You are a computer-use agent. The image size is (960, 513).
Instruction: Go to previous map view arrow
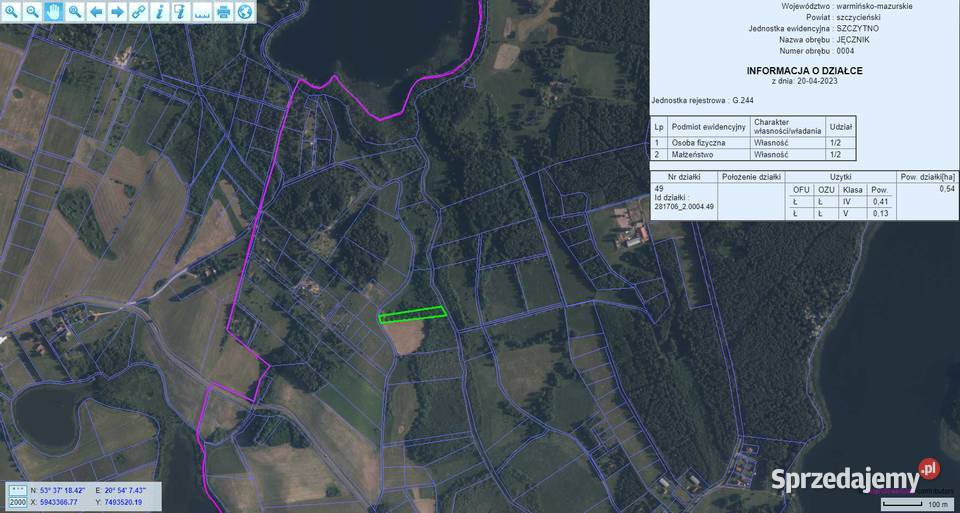(96, 11)
